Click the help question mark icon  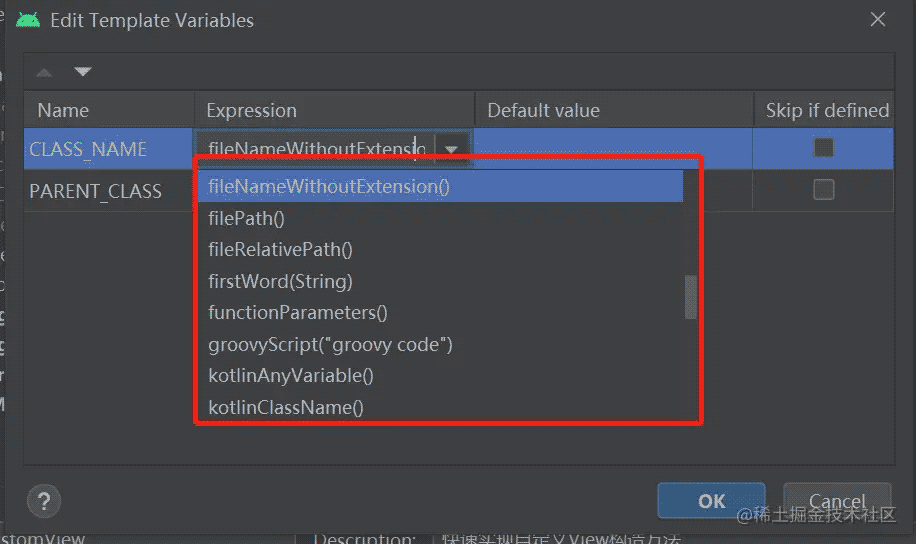click(44, 500)
